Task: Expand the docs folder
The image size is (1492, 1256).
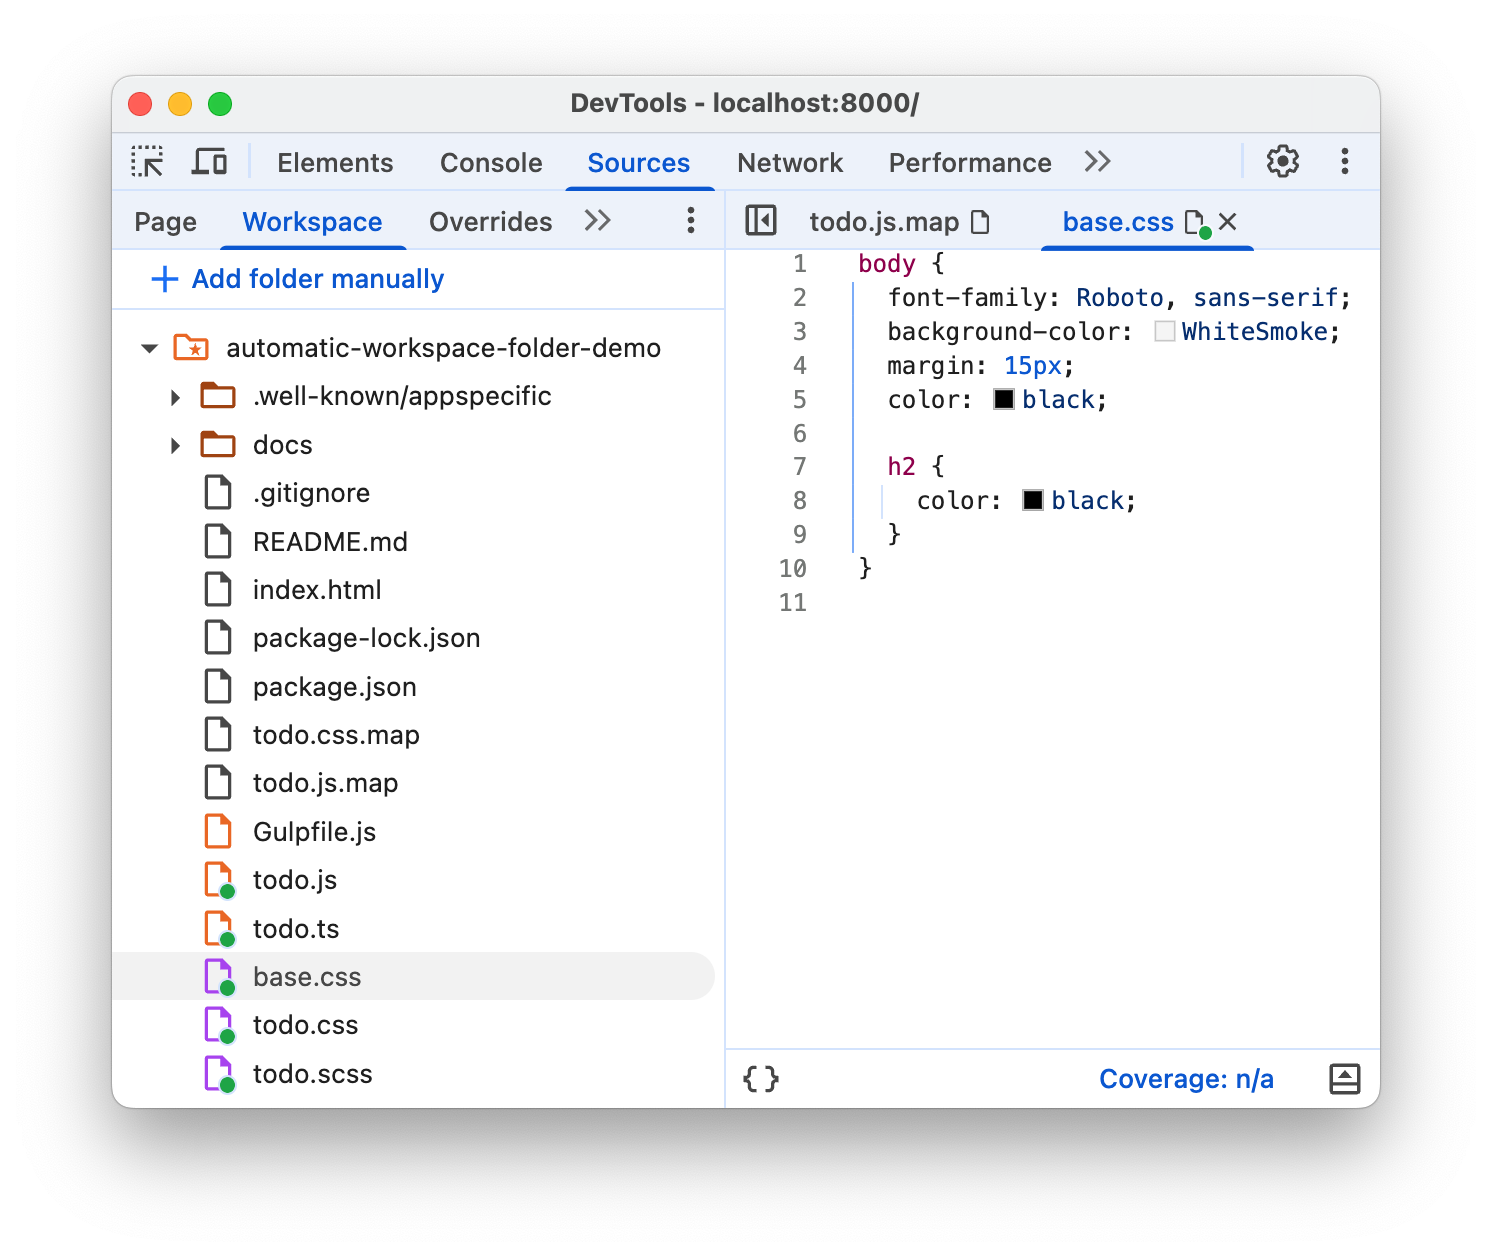Action: pyautogui.click(x=175, y=444)
